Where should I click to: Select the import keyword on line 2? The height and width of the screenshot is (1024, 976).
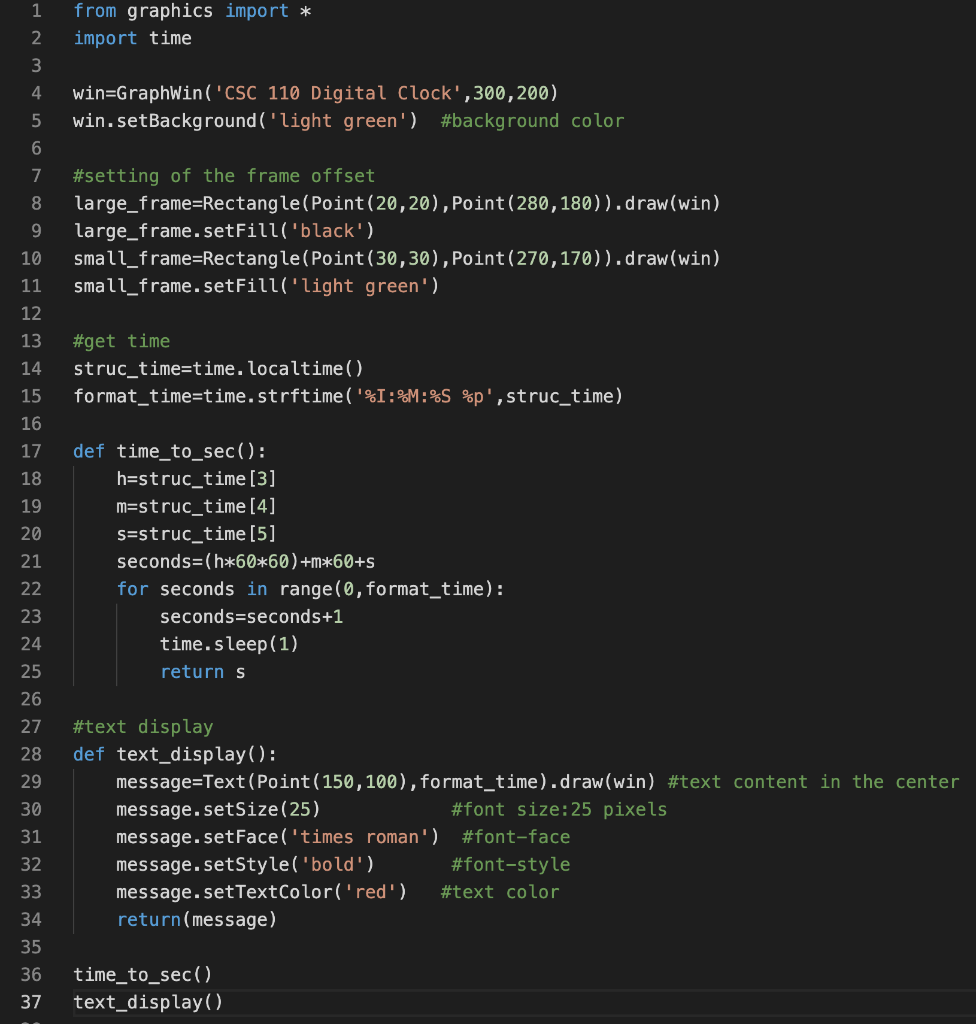click(x=105, y=38)
